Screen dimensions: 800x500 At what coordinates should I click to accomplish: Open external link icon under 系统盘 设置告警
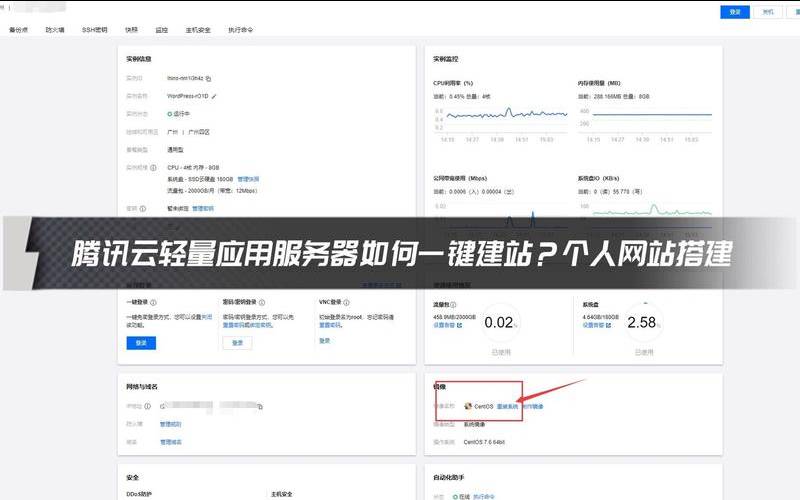608,325
